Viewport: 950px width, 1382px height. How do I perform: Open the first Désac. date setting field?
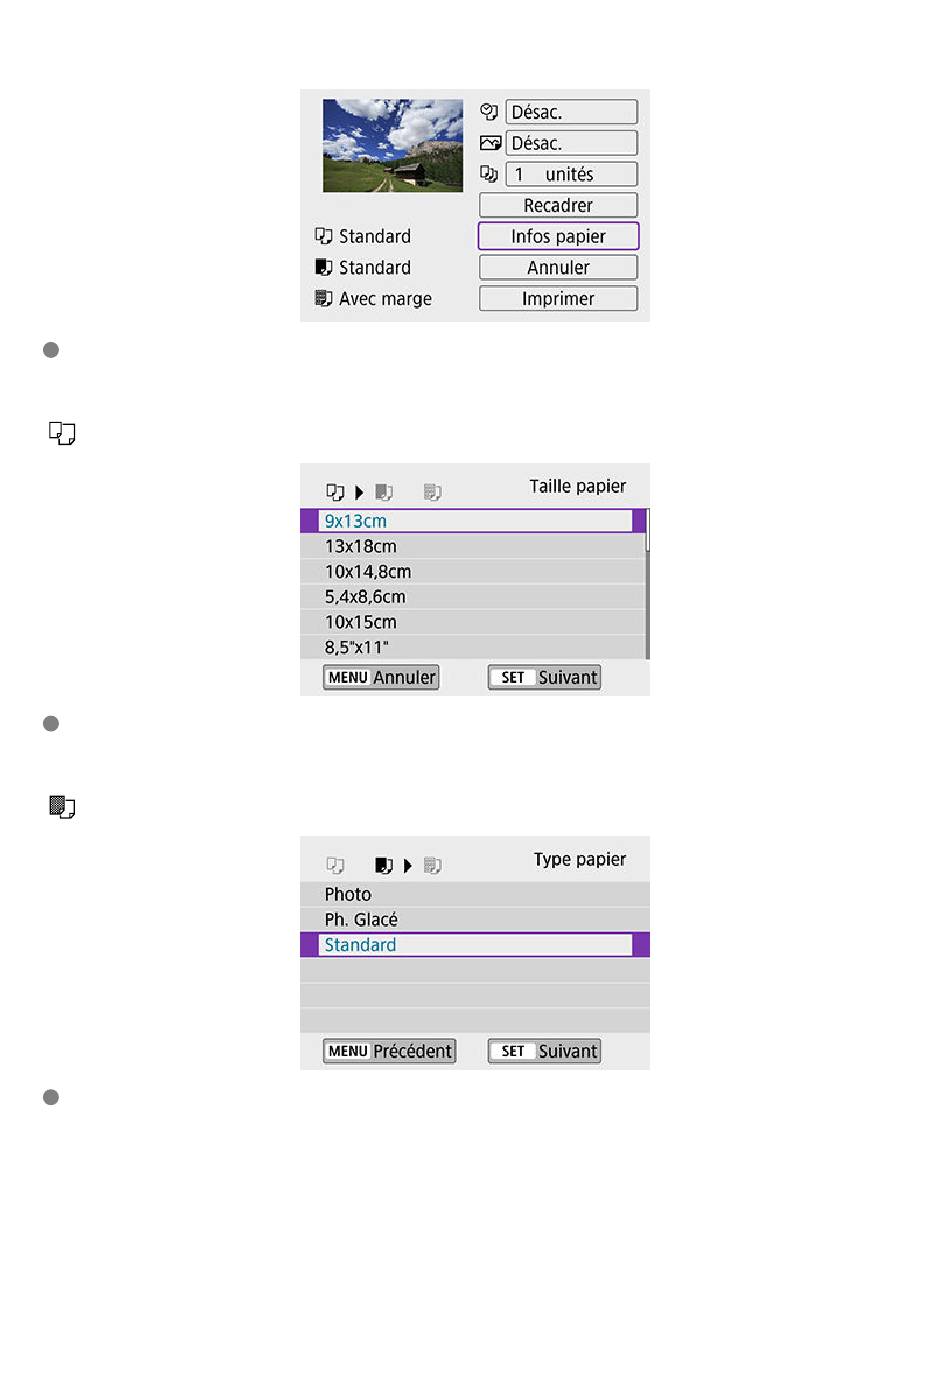(x=571, y=112)
